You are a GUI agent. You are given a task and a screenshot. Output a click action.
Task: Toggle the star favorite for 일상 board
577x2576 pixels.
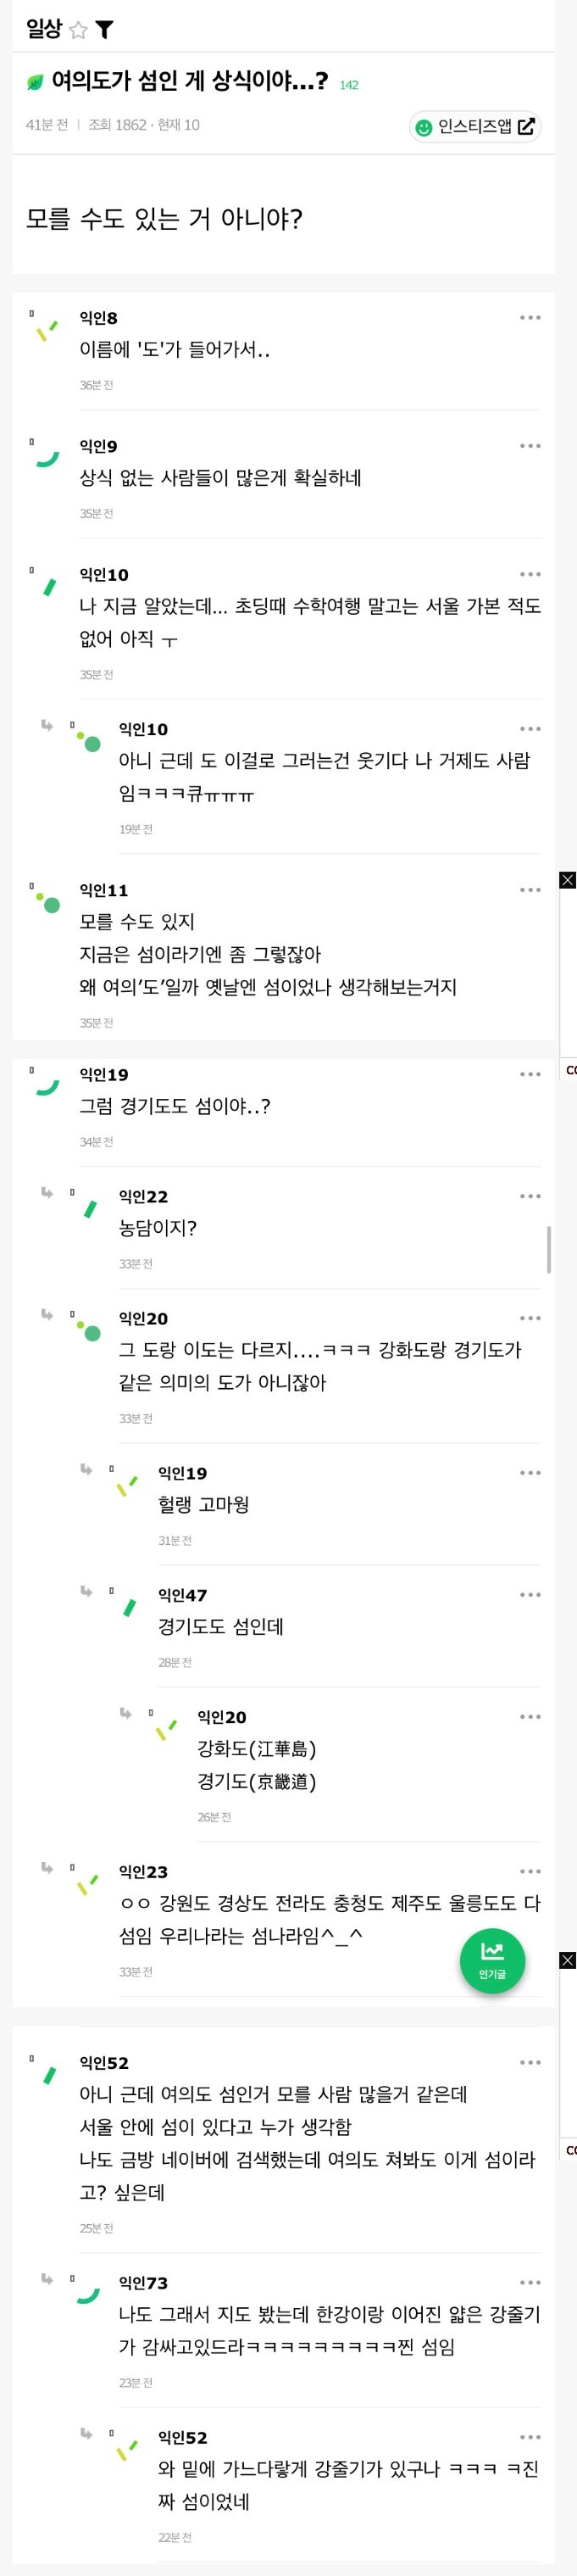(78, 30)
